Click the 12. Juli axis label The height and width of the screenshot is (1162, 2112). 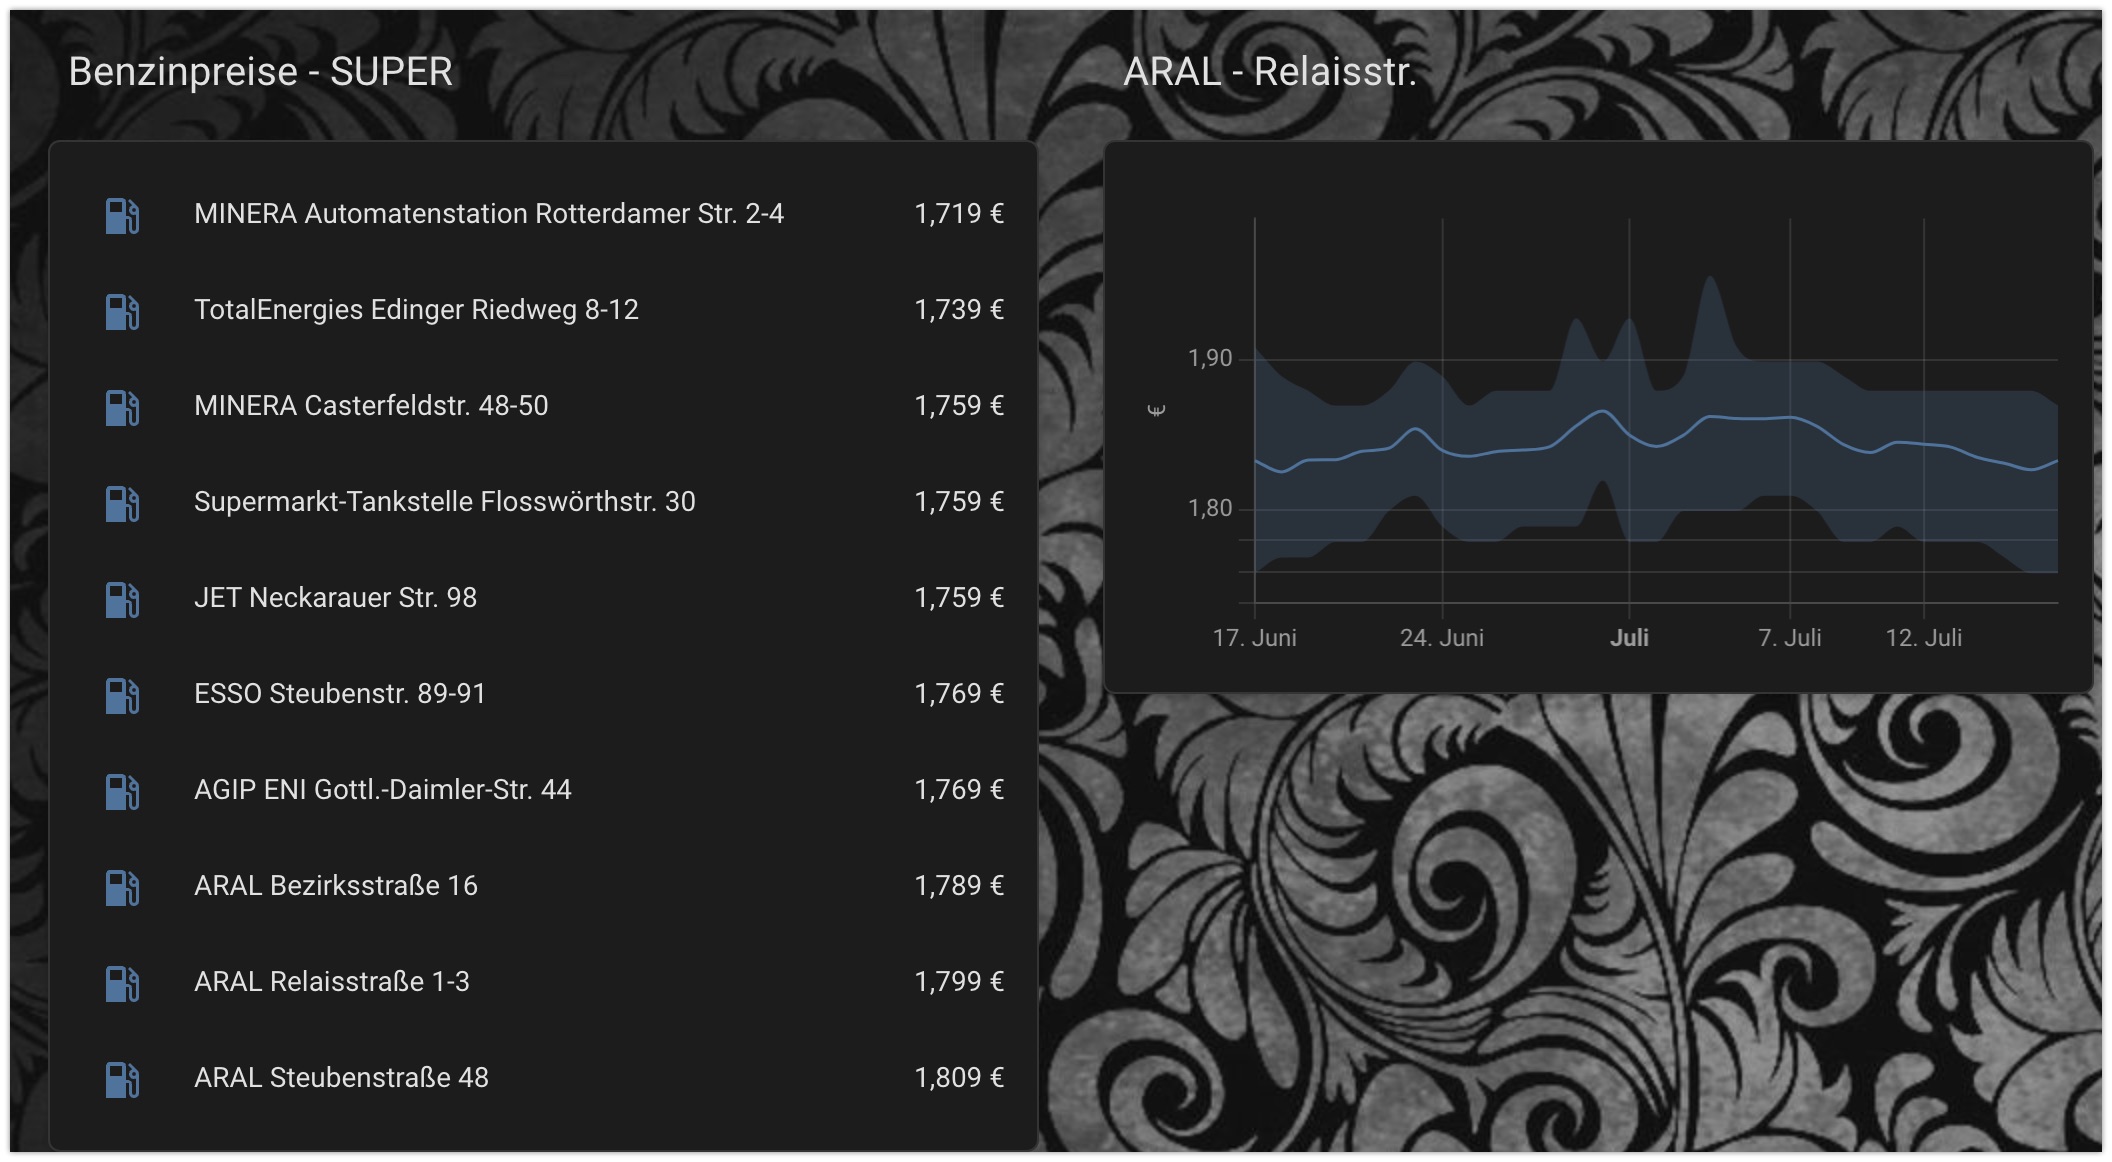click(1924, 638)
